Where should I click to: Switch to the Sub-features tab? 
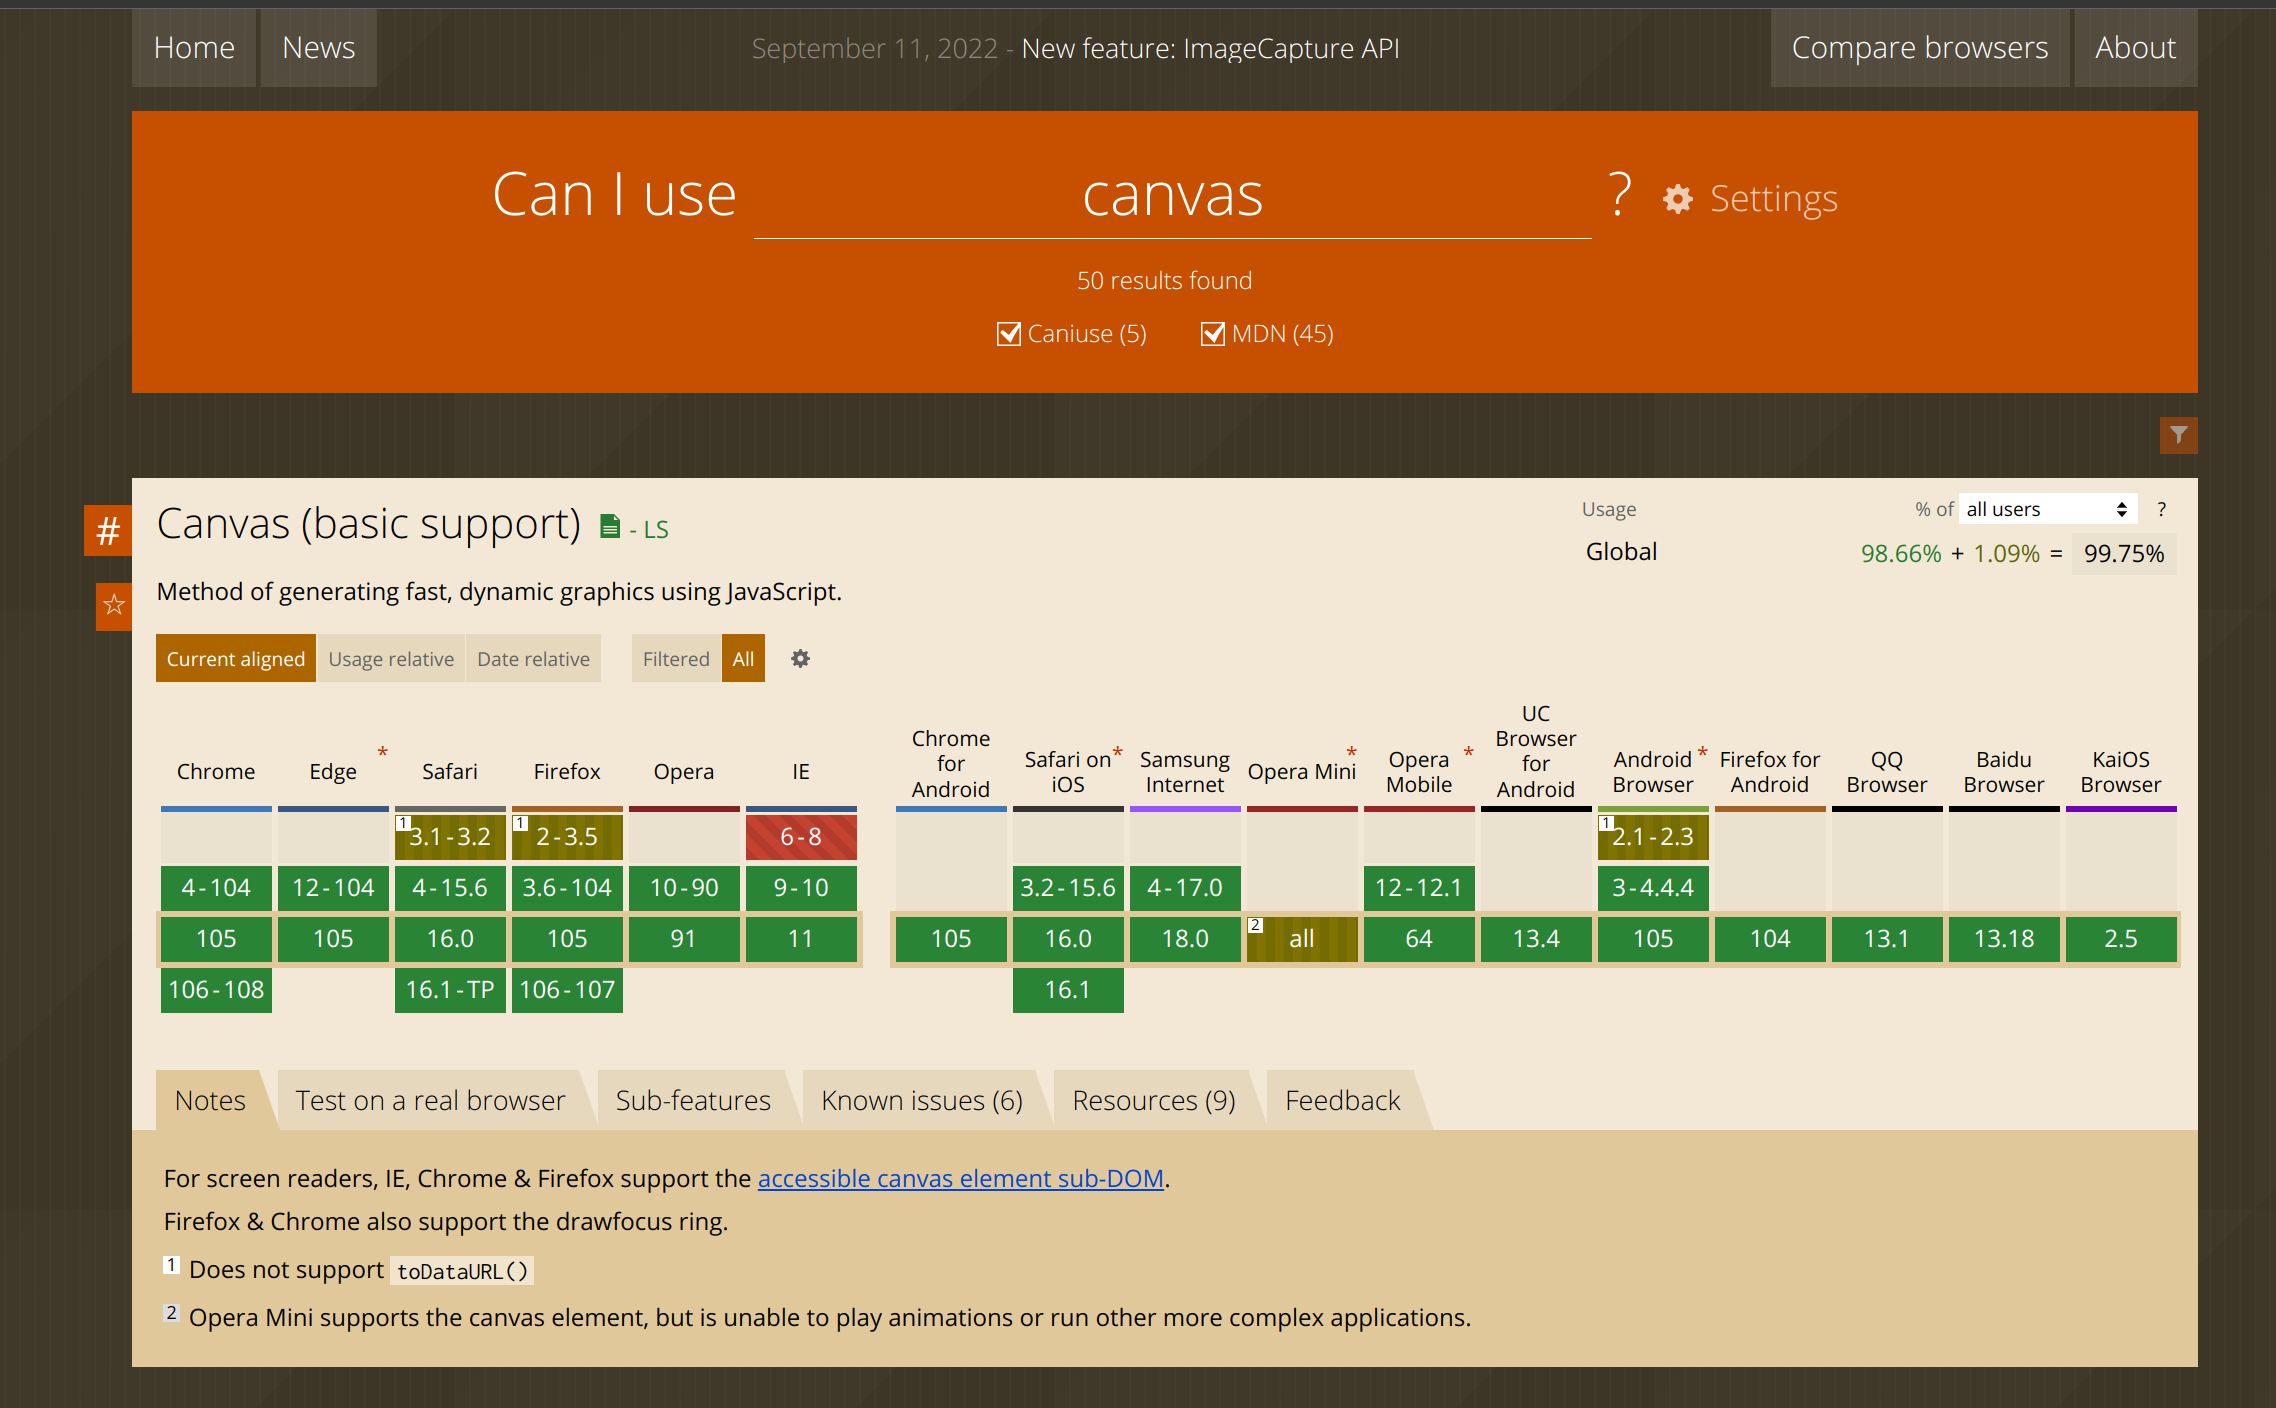tap(693, 1100)
